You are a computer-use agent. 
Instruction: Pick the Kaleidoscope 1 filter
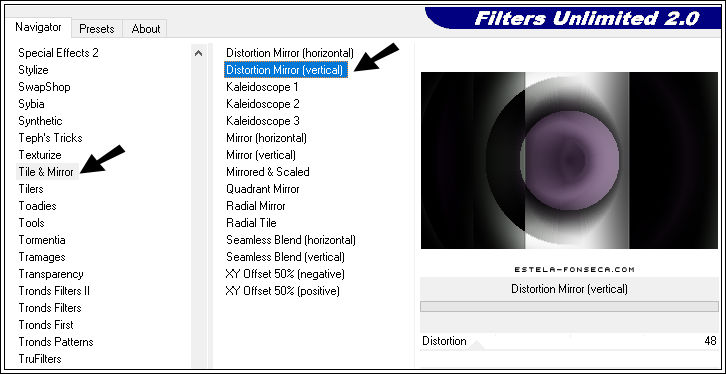(x=263, y=87)
